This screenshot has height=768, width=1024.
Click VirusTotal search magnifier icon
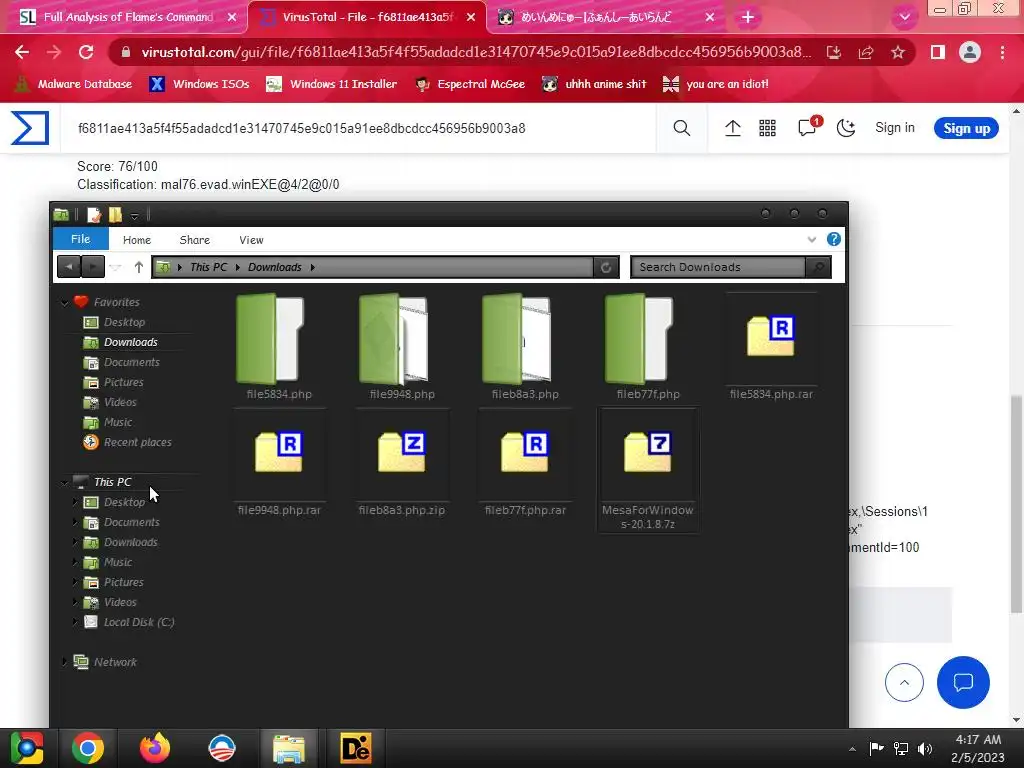click(681, 128)
